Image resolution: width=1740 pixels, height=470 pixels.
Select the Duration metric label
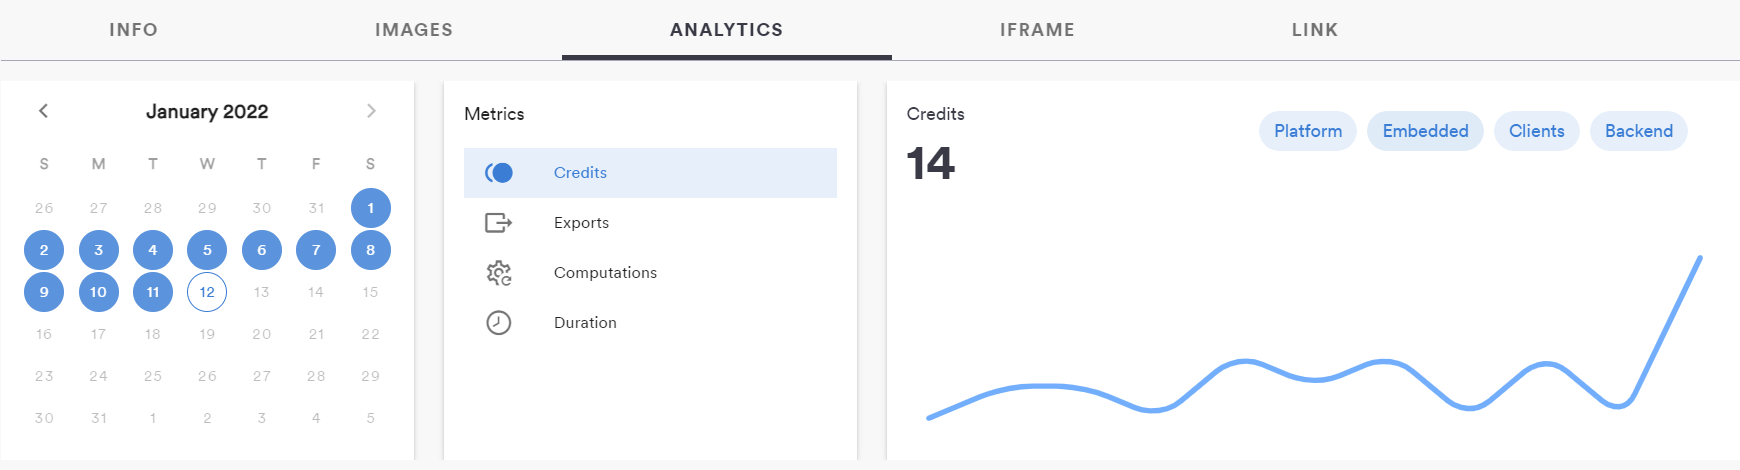585,323
